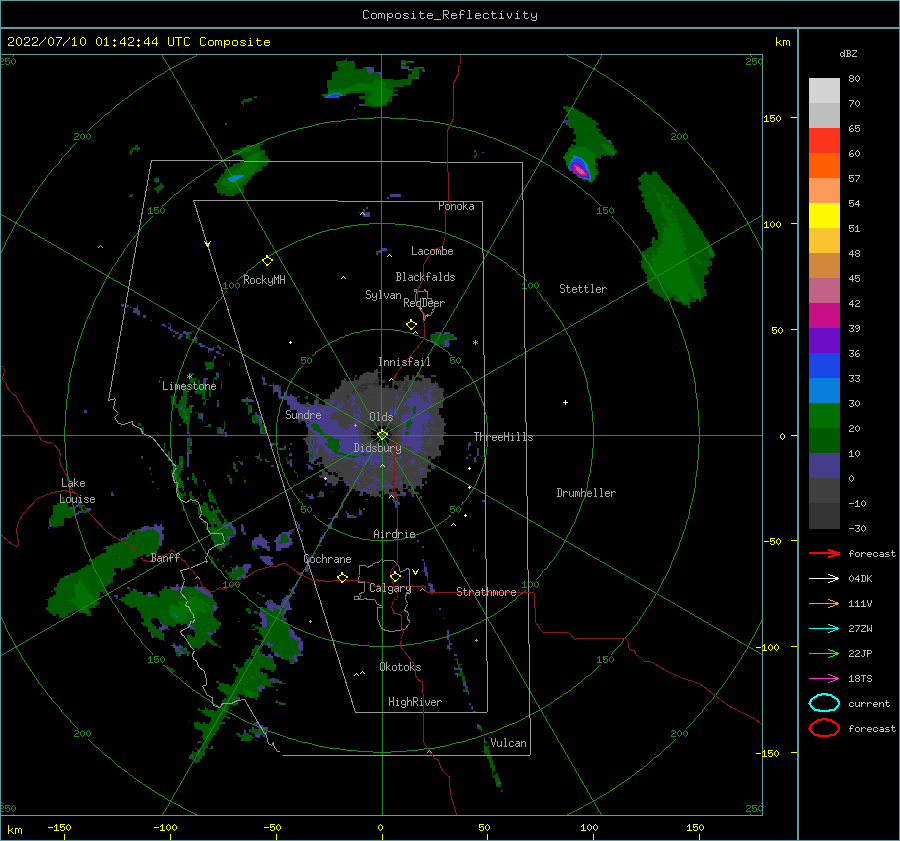900x841 pixels.
Task: Pick the 65 dBZ red color swatch
Action: click(824, 140)
